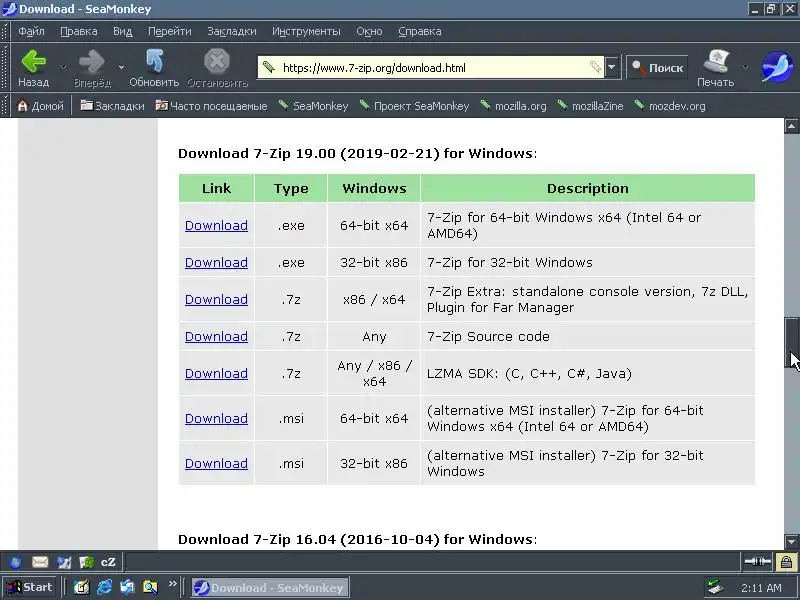Toggle the online/offline connection plug icon
This screenshot has height=600, width=800.
click(x=758, y=562)
